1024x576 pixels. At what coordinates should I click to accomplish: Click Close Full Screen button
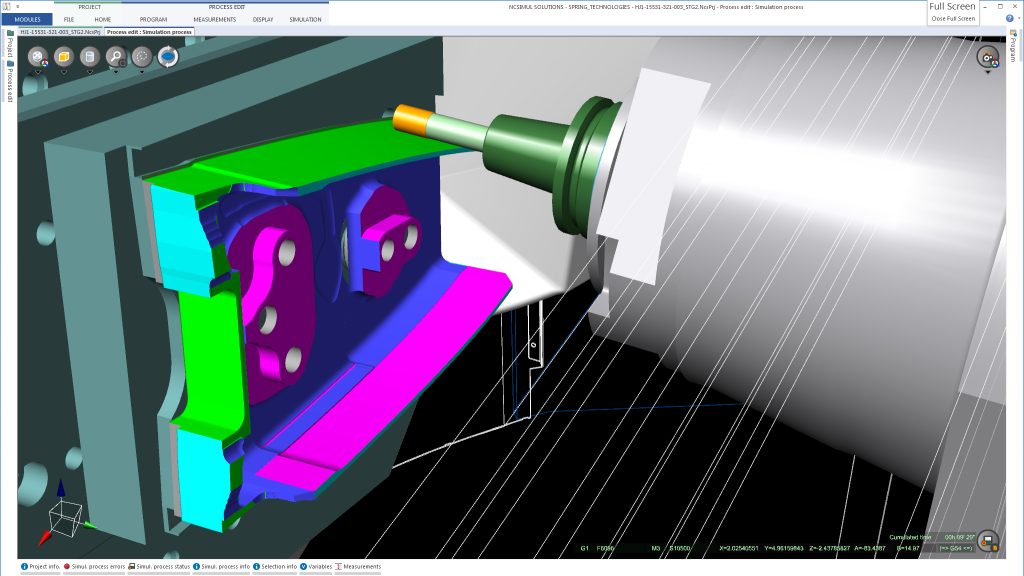tap(952, 18)
